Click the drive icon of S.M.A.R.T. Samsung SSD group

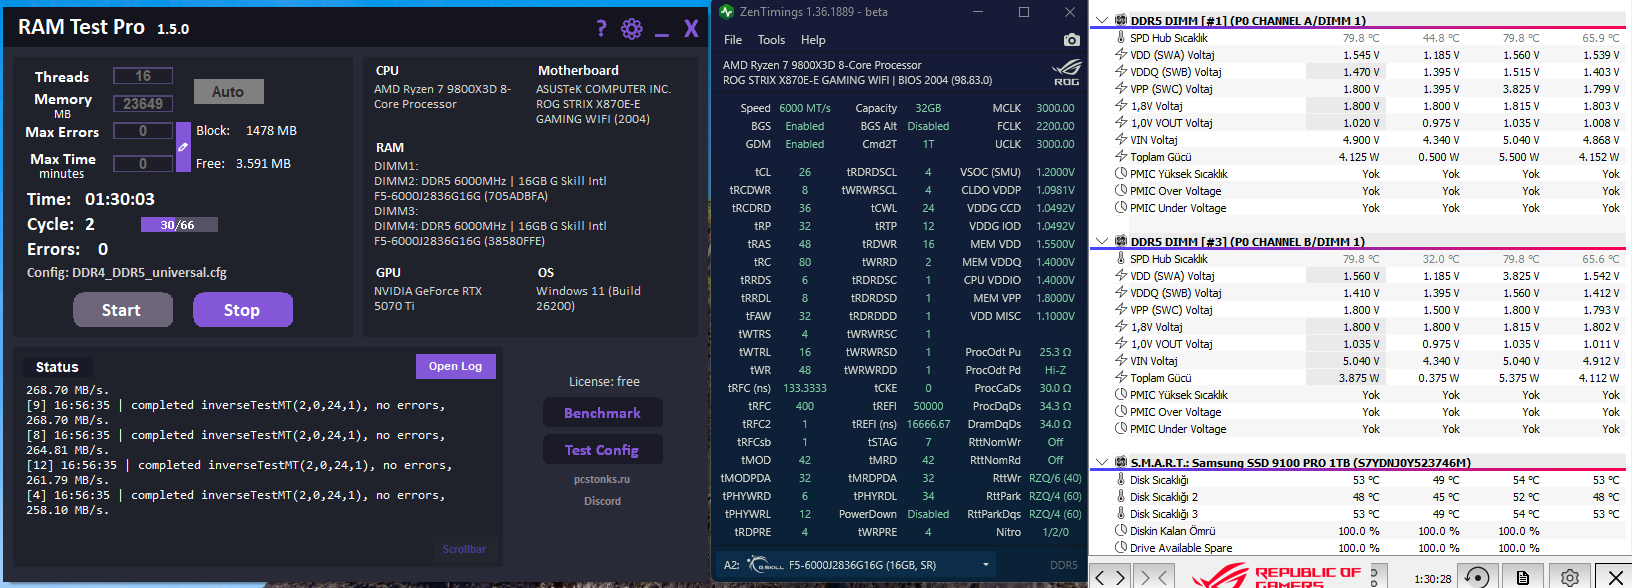tap(1121, 462)
